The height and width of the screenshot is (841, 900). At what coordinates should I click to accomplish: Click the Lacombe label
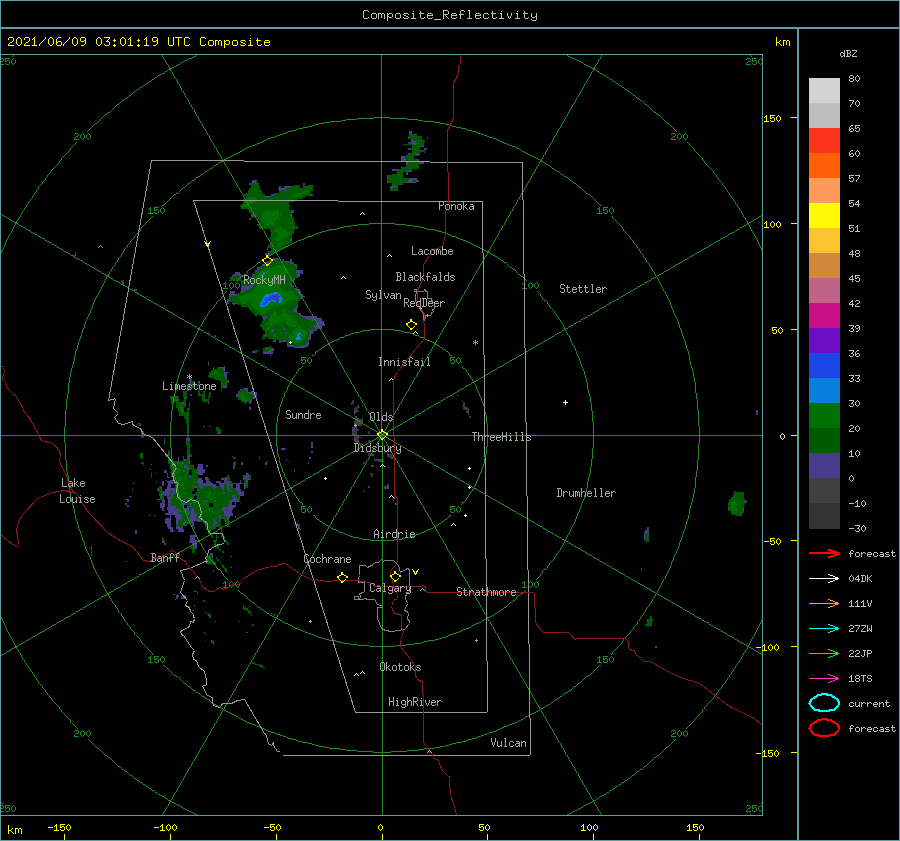(432, 251)
